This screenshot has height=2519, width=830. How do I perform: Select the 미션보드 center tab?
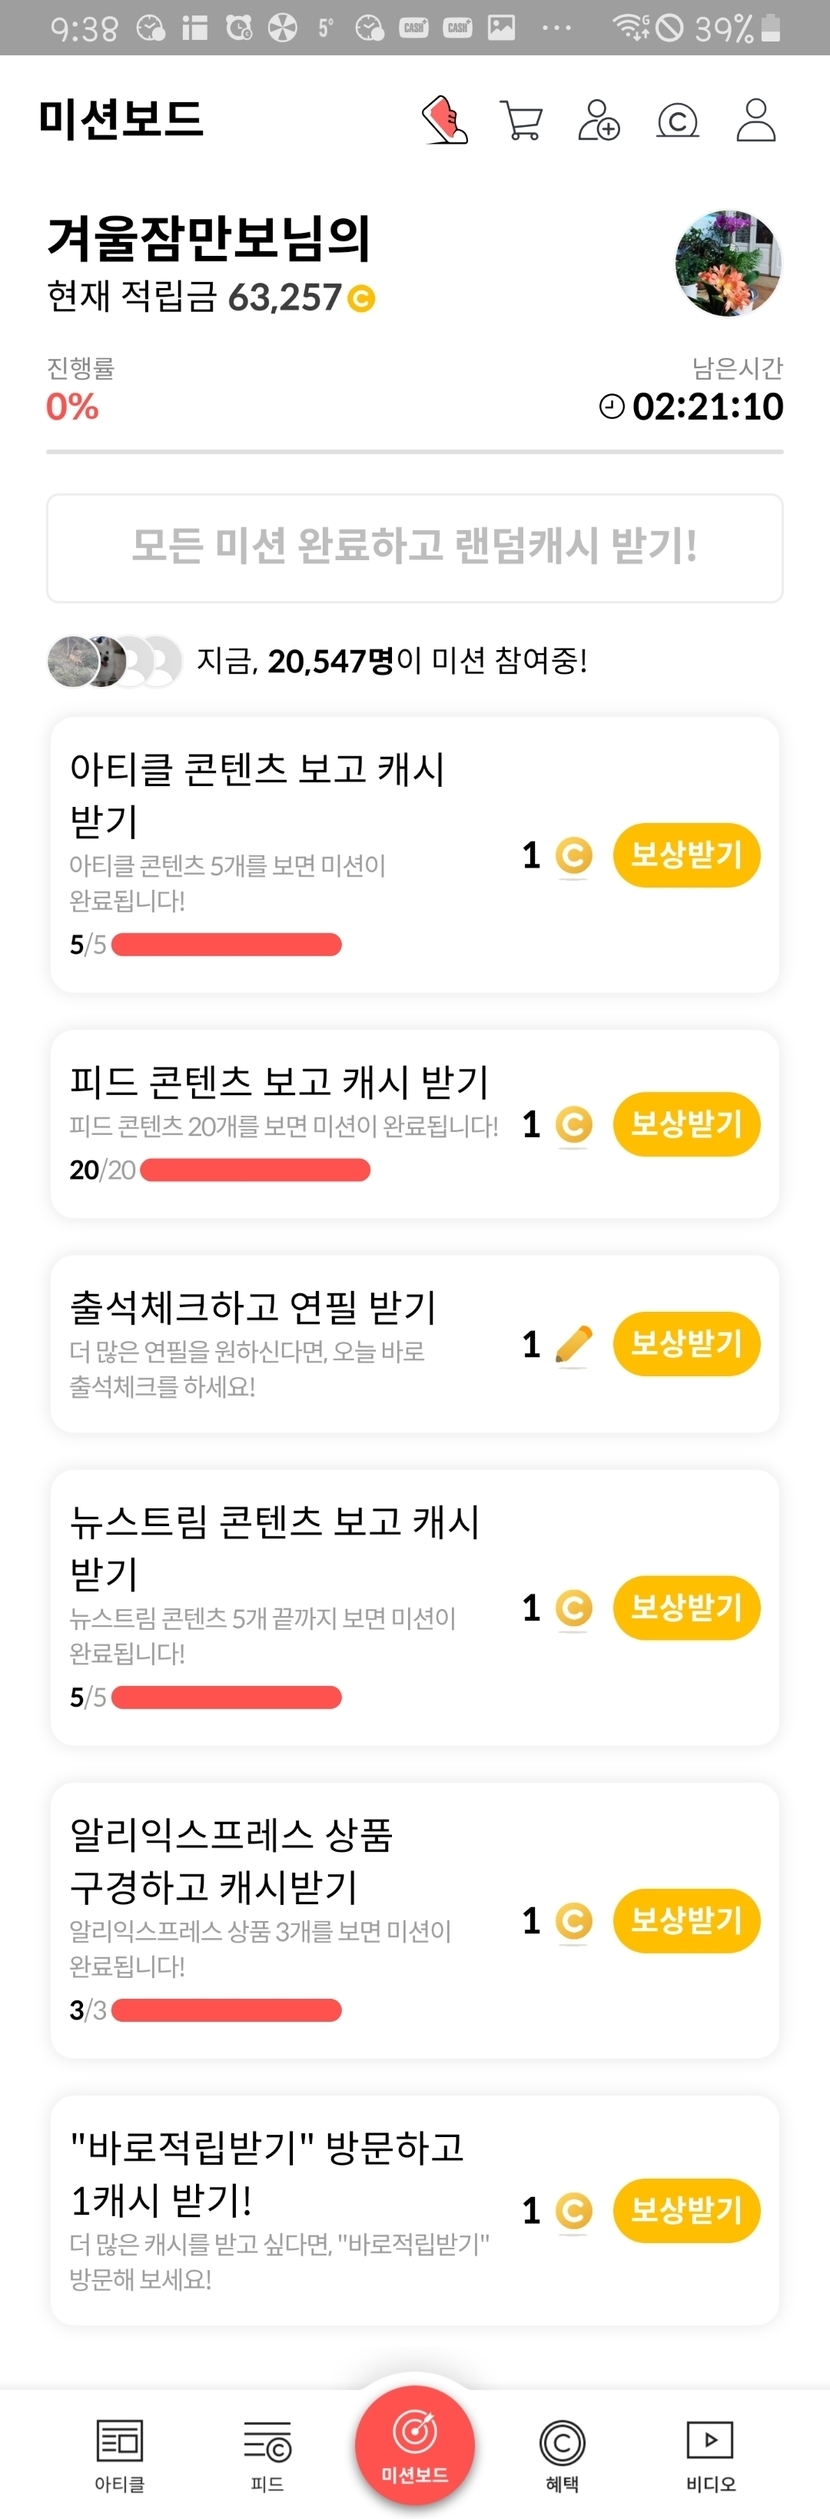click(x=415, y=2443)
